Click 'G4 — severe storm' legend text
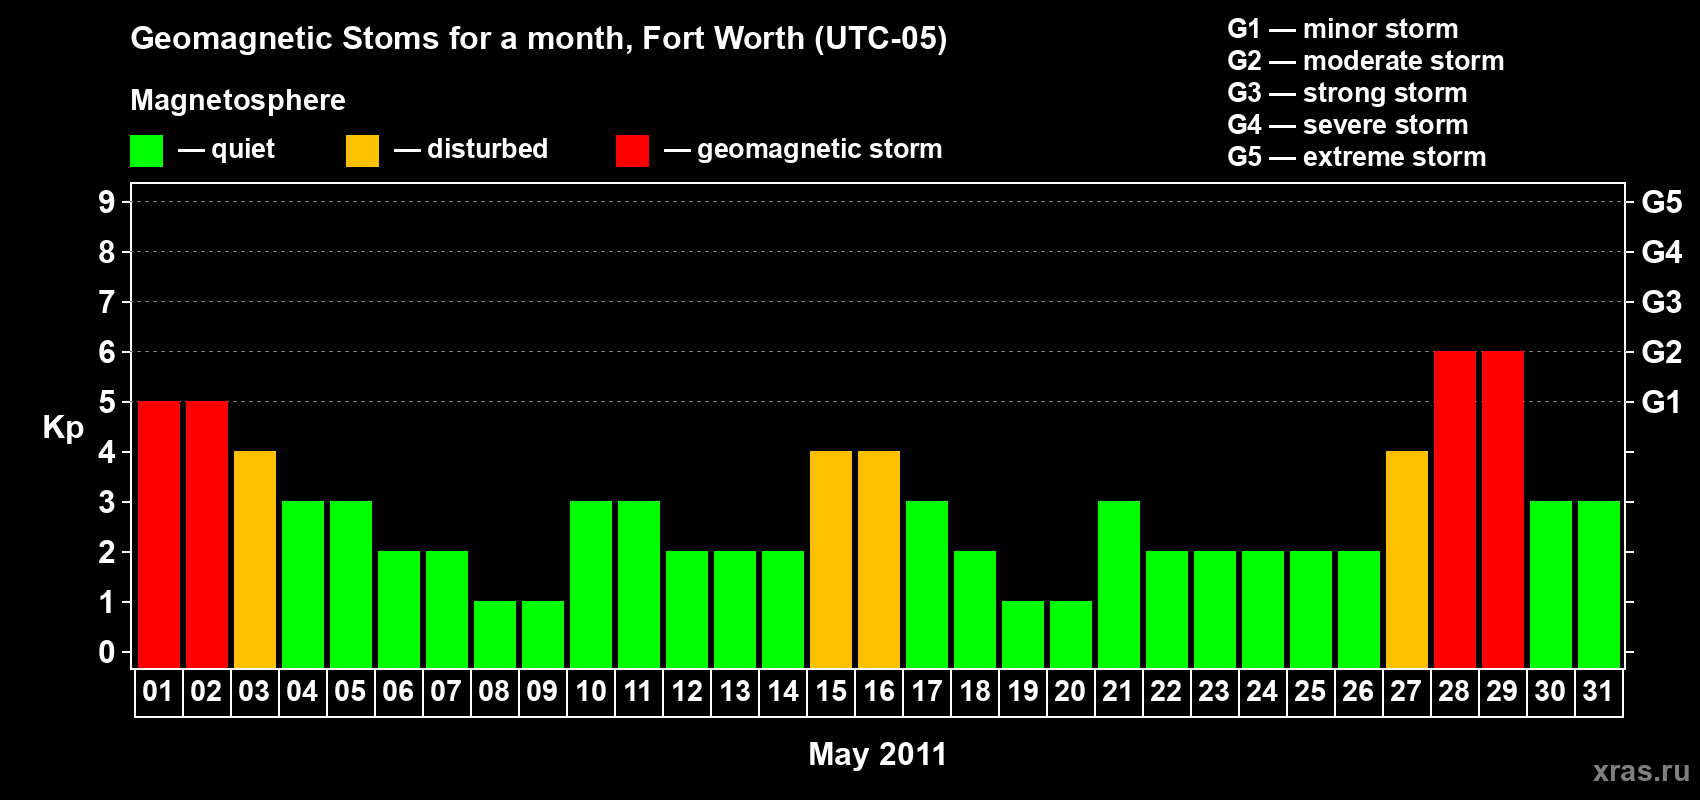The height and width of the screenshot is (800, 1700). click(x=1348, y=125)
